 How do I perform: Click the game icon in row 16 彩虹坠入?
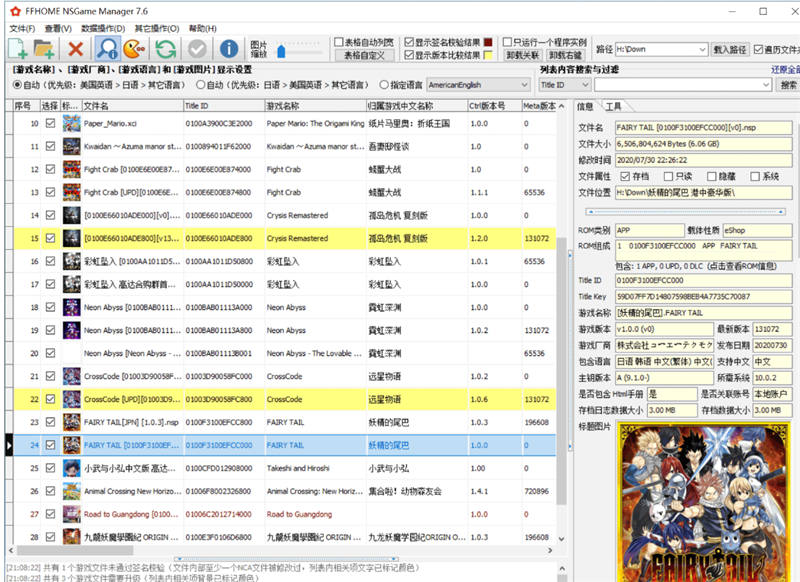(x=71, y=261)
